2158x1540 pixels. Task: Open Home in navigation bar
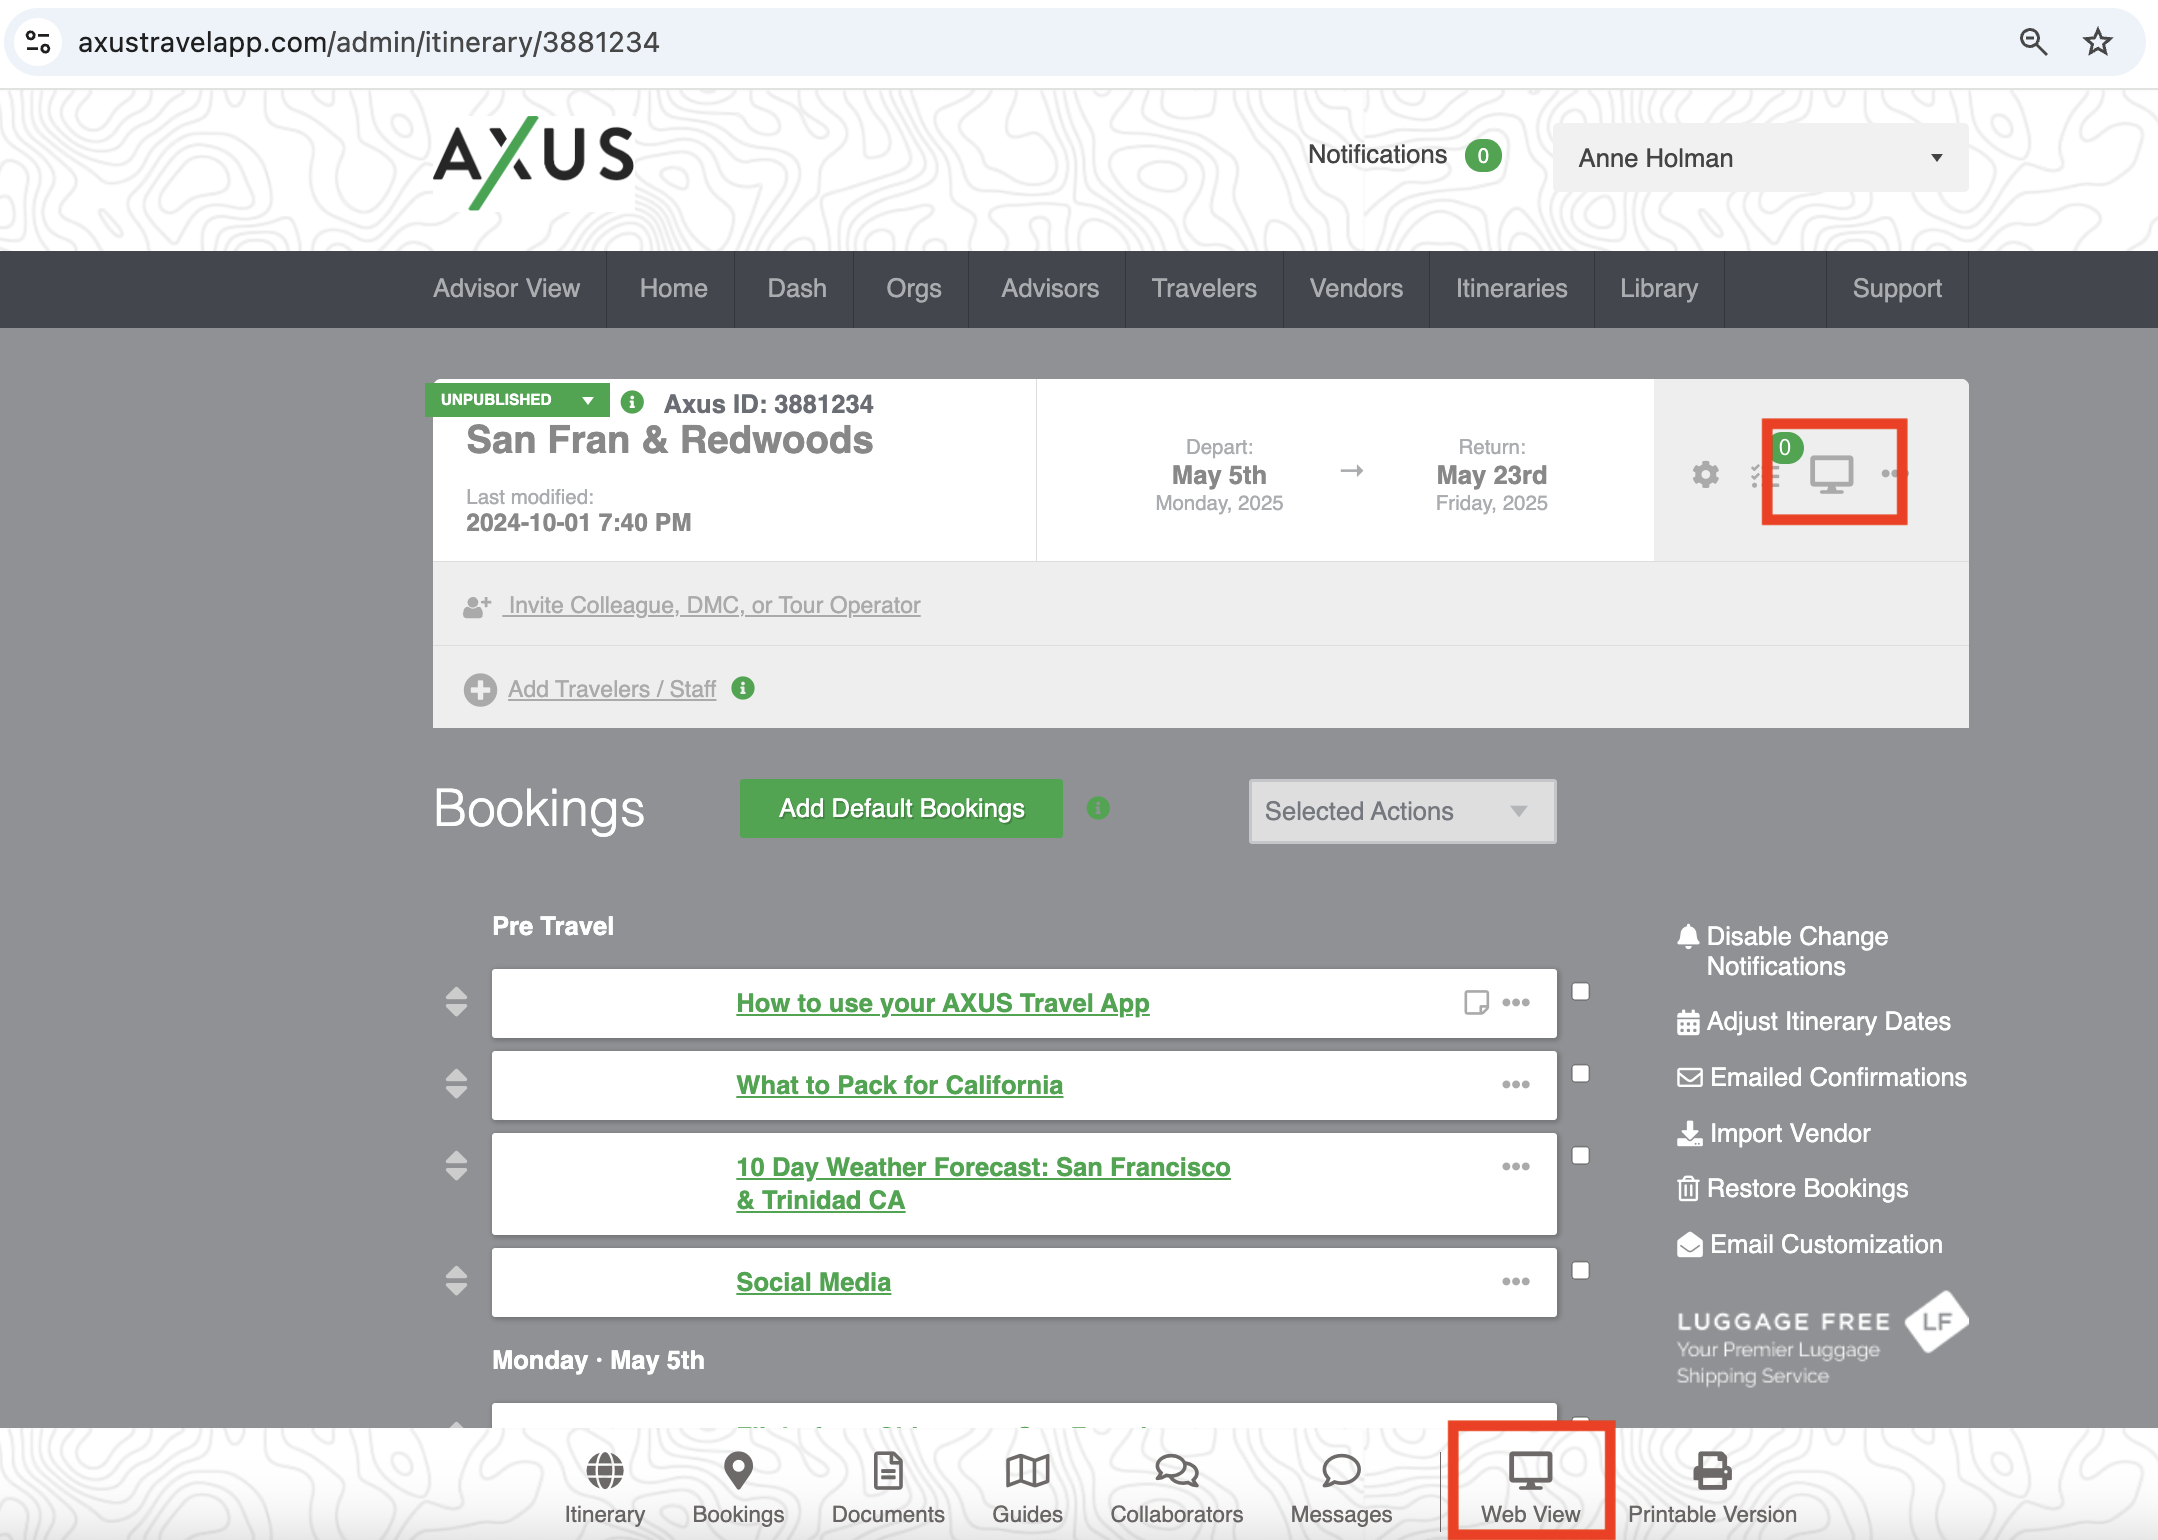pyautogui.click(x=673, y=288)
